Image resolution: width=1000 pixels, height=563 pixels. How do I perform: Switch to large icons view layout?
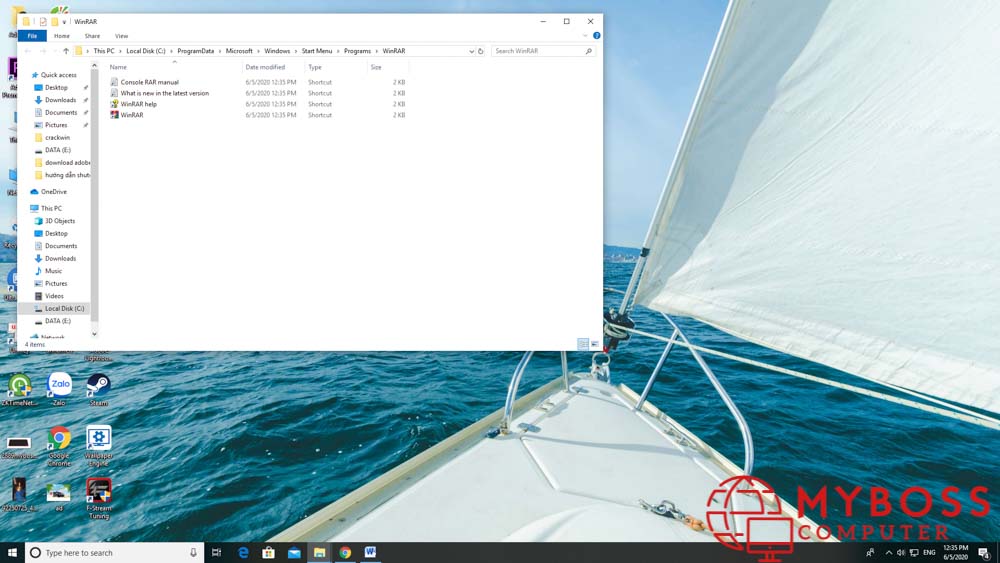594,344
